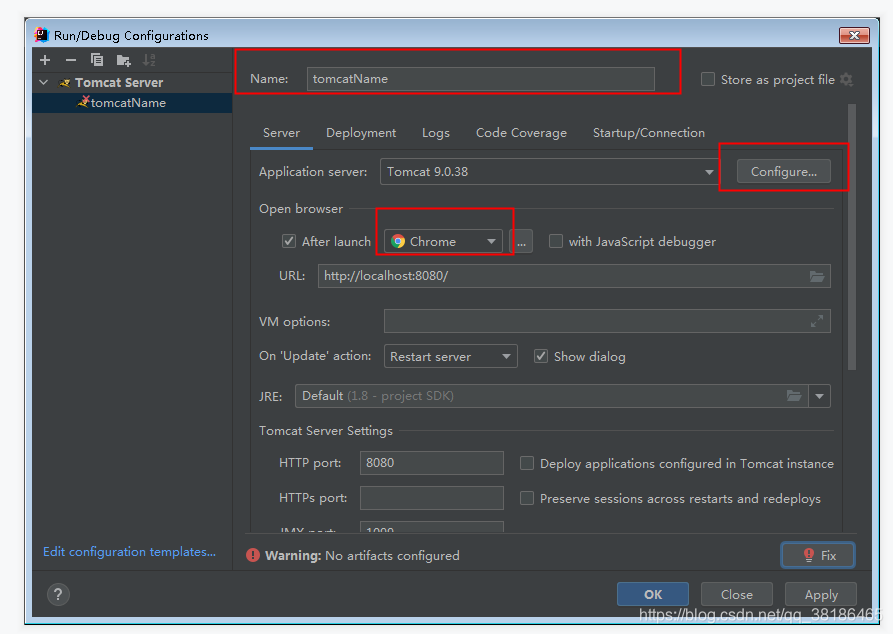Click the Apply button
The width and height of the screenshot is (893, 634).
point(821,594)
